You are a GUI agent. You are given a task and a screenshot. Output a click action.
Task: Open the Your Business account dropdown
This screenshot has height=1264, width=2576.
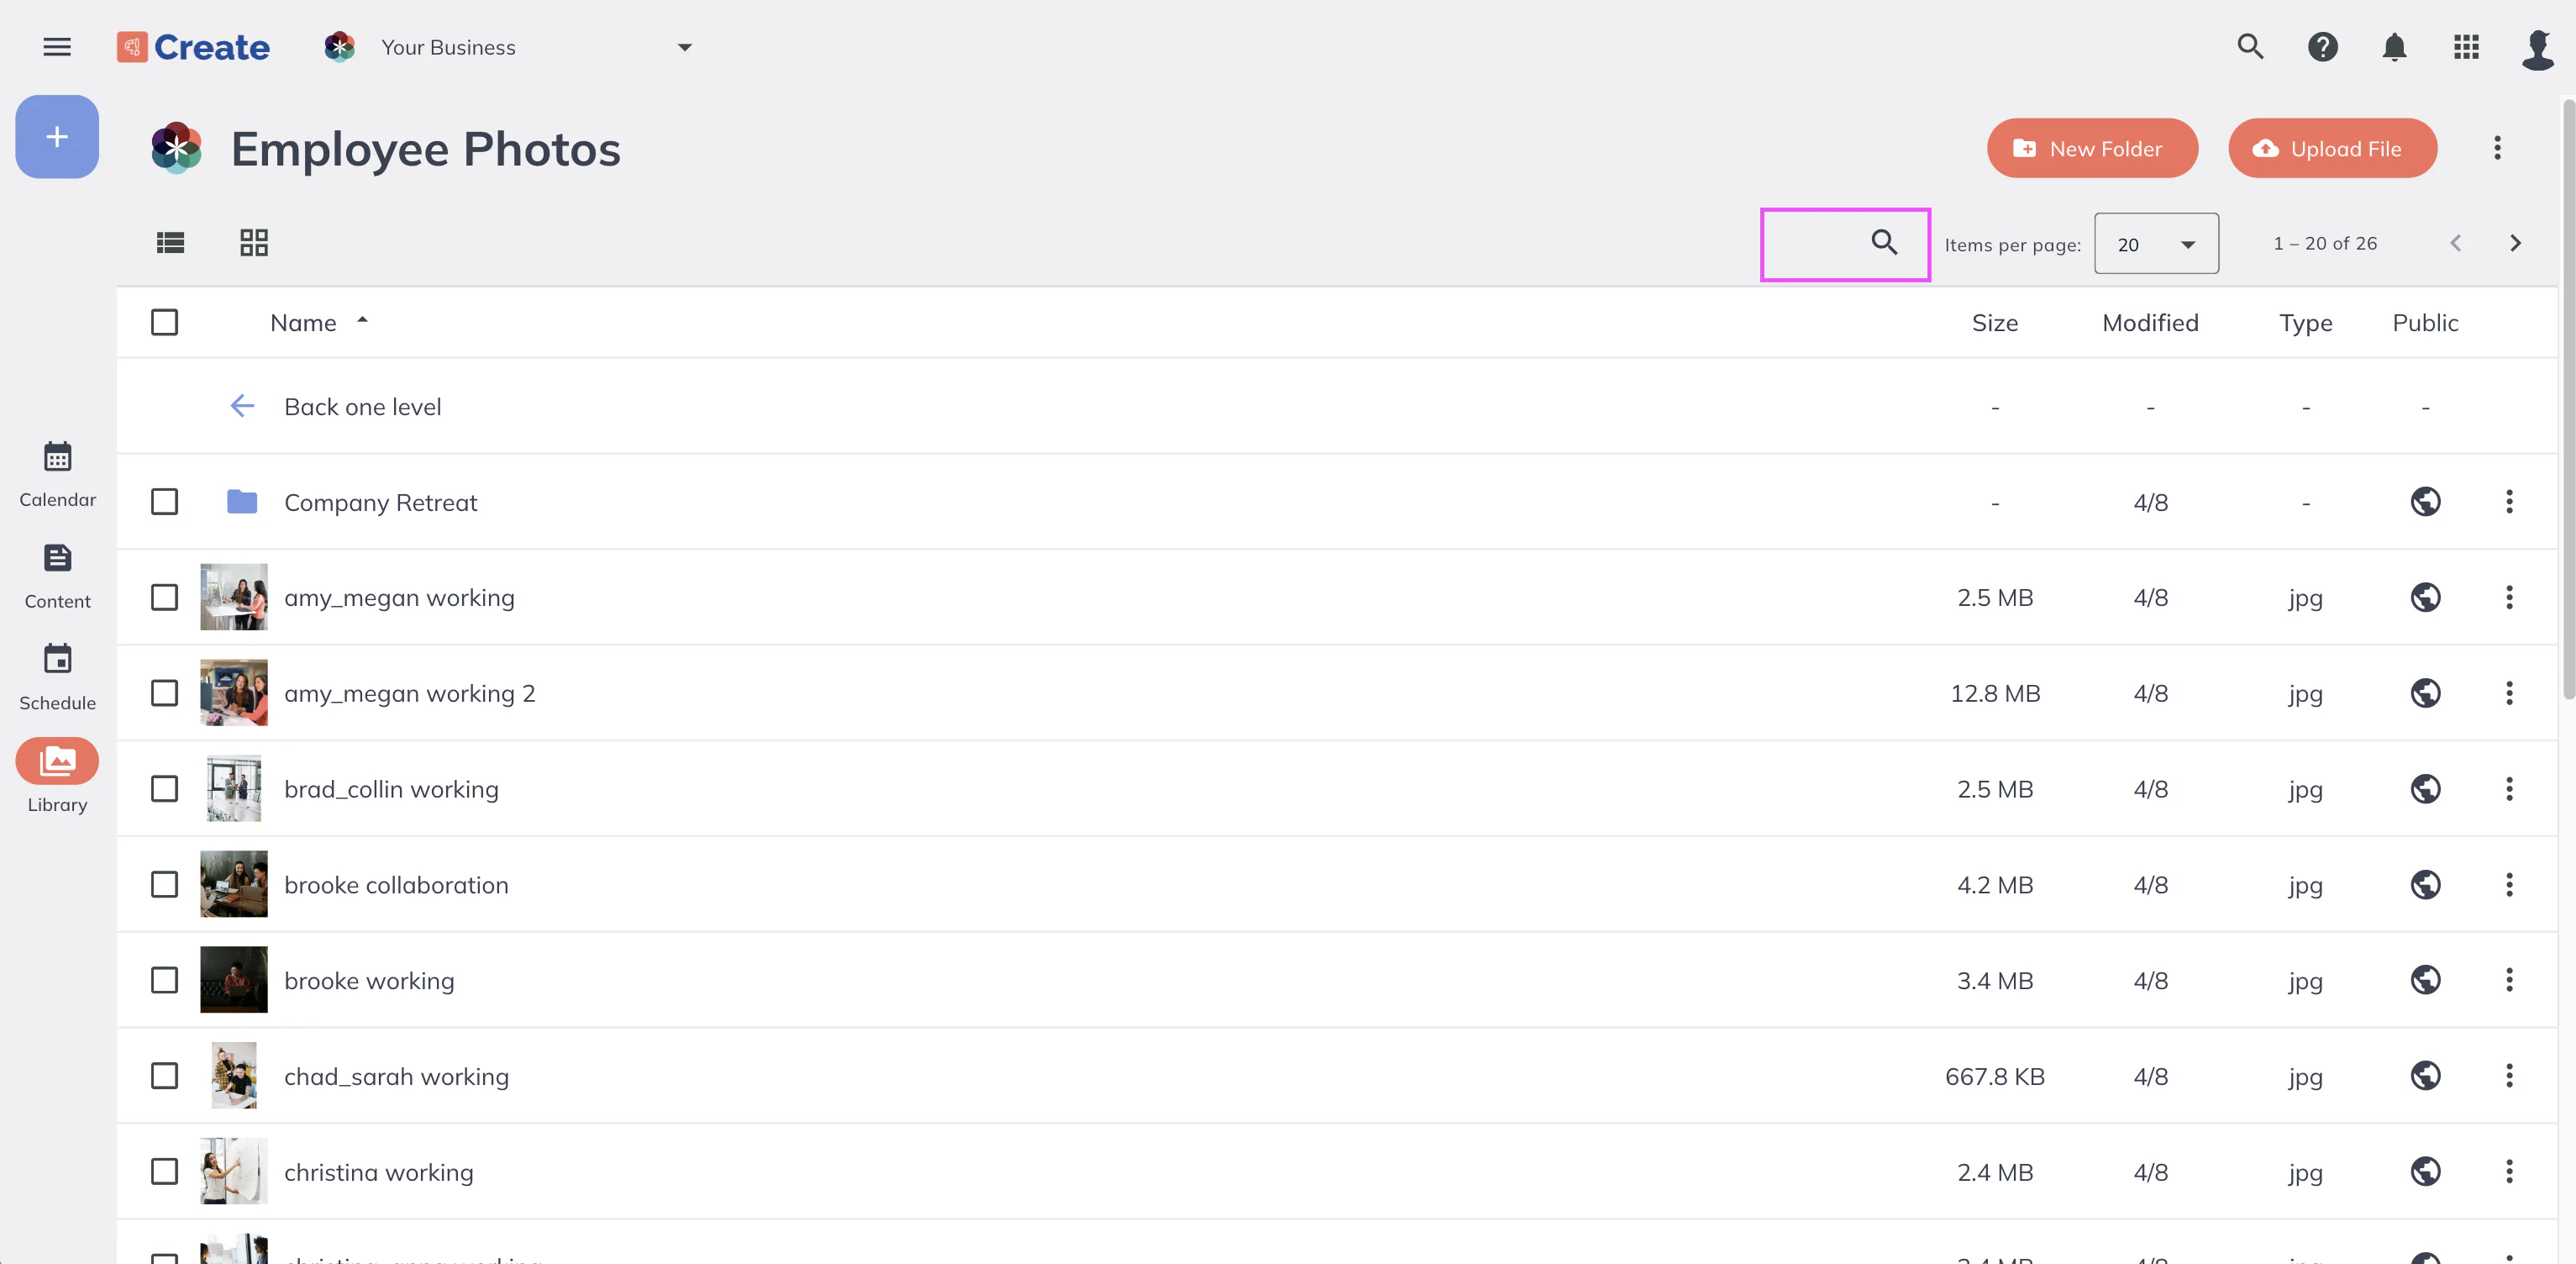pos(684,47)
